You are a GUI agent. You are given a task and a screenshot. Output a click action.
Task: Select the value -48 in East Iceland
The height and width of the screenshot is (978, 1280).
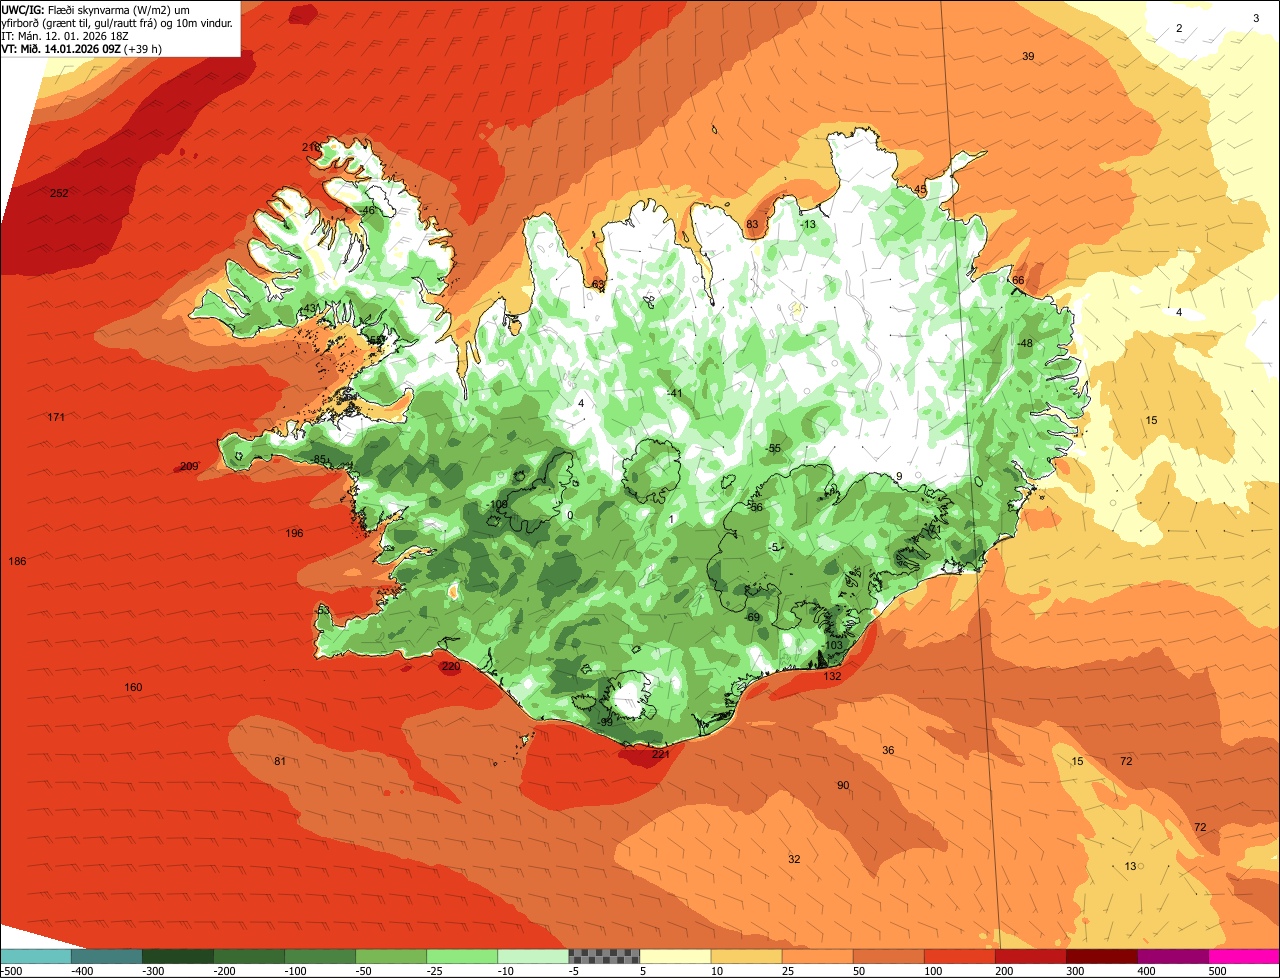coord(1025,343)
